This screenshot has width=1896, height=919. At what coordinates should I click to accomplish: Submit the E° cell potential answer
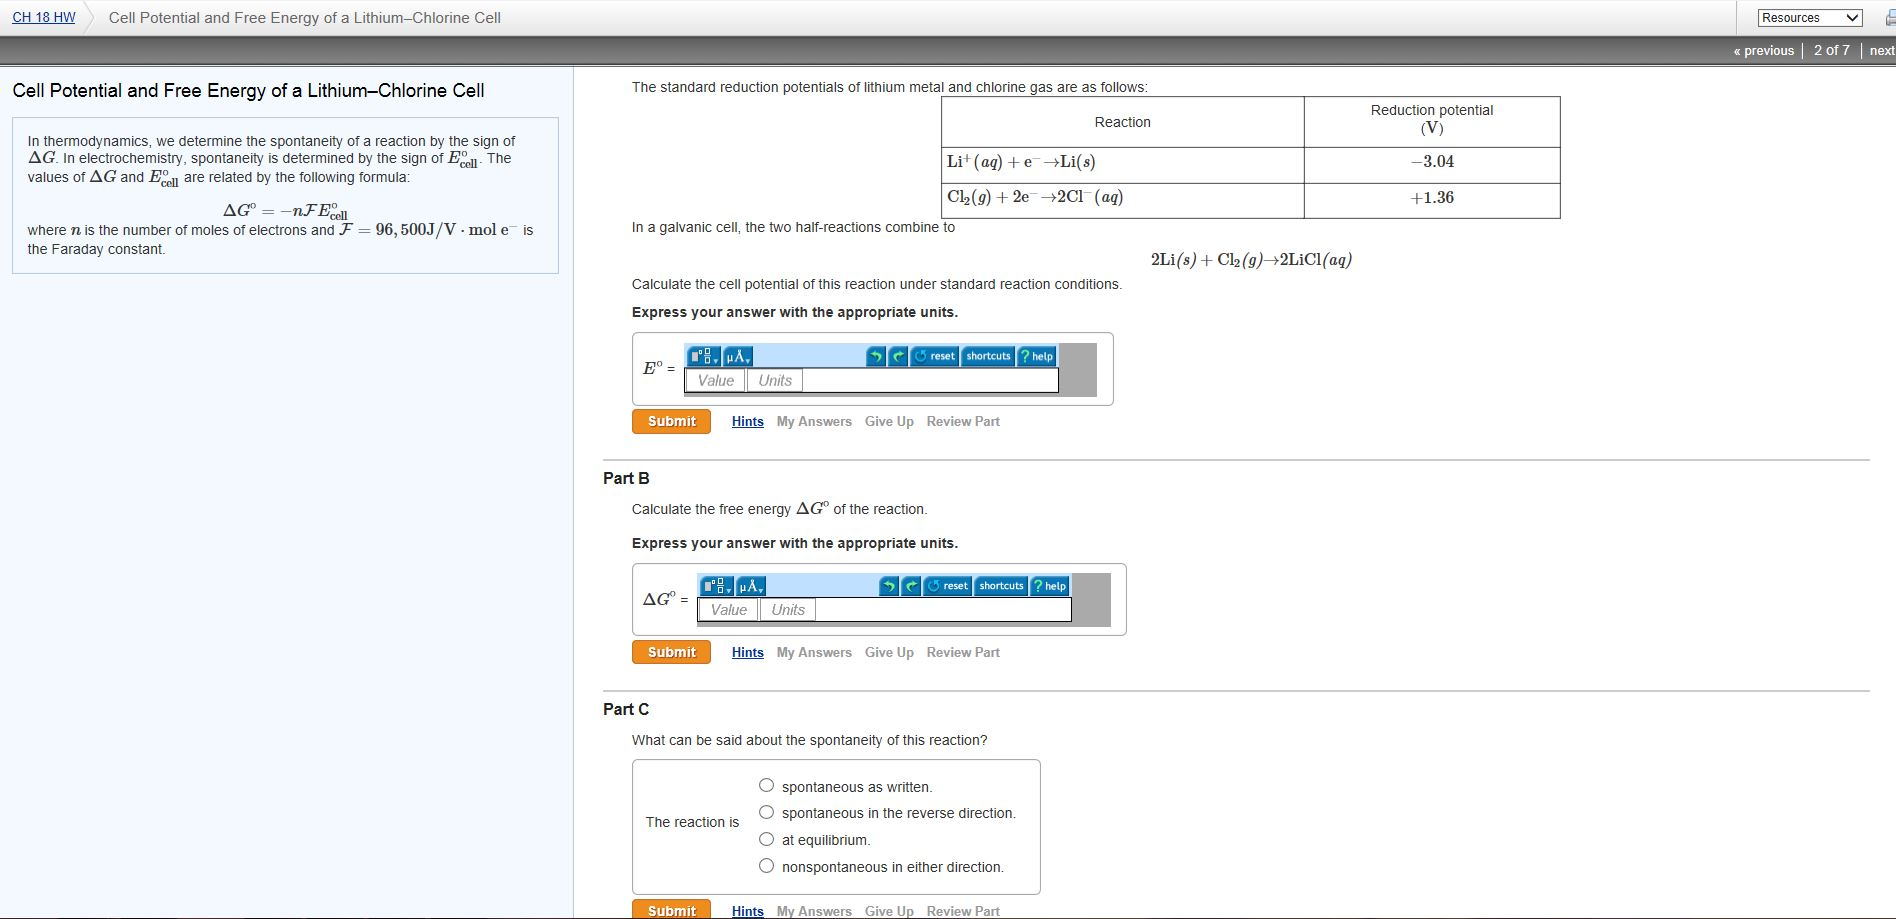point(671,421)
